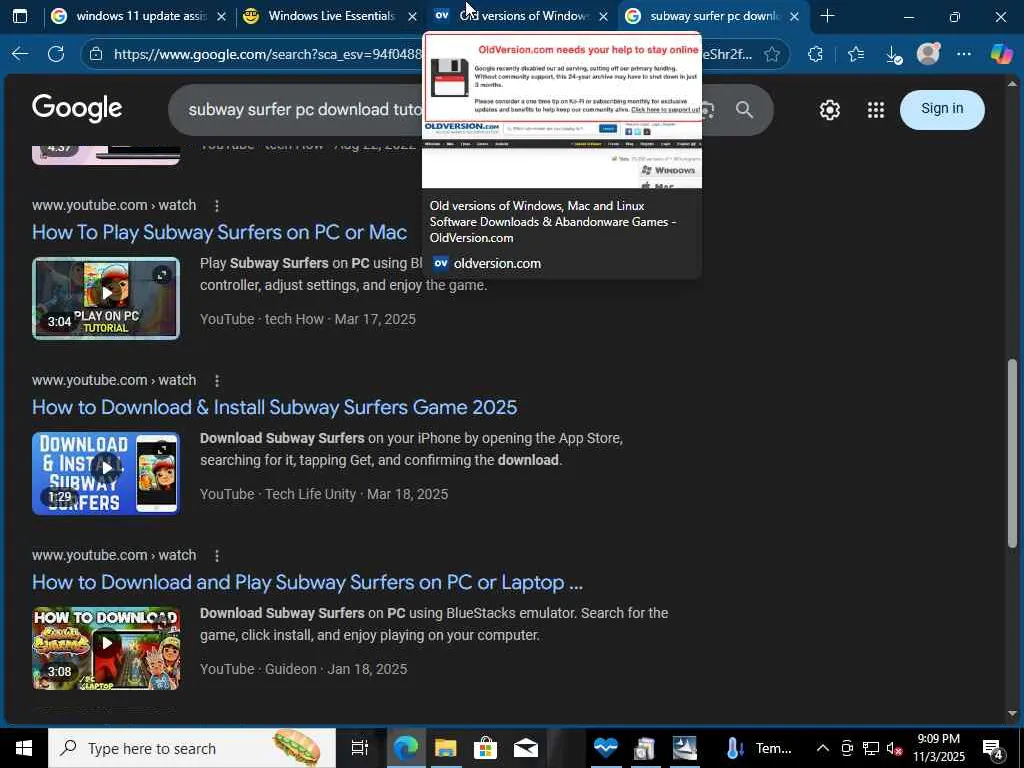Reload the page with the refresh icon
This screenshot has width=1024, height=768.
(56, 54)
